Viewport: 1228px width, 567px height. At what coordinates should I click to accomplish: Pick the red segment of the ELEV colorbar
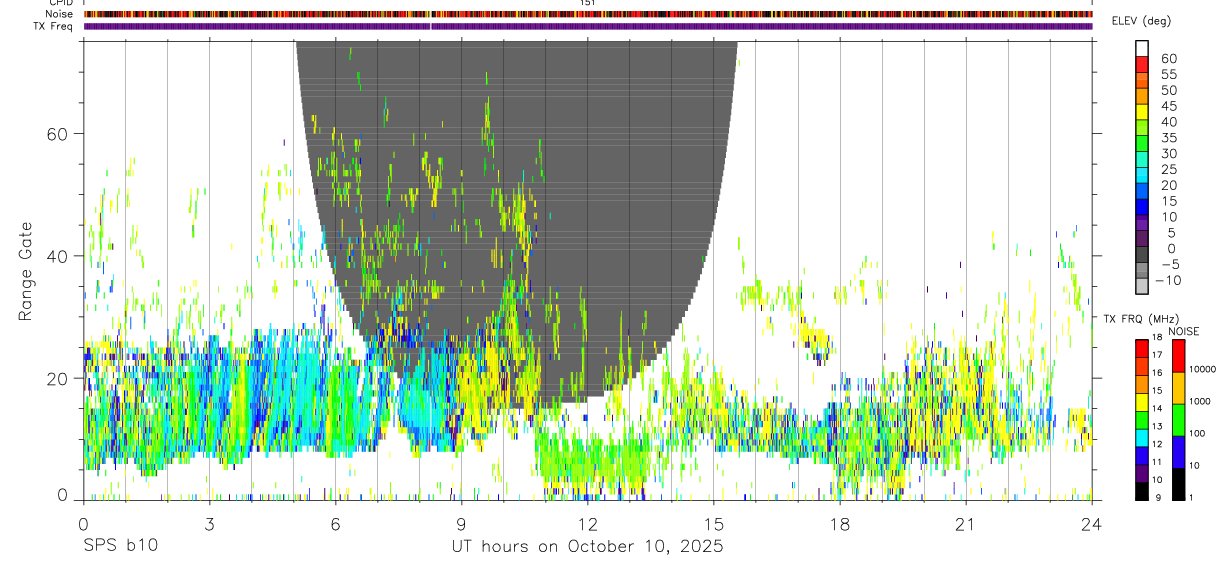1142,63
